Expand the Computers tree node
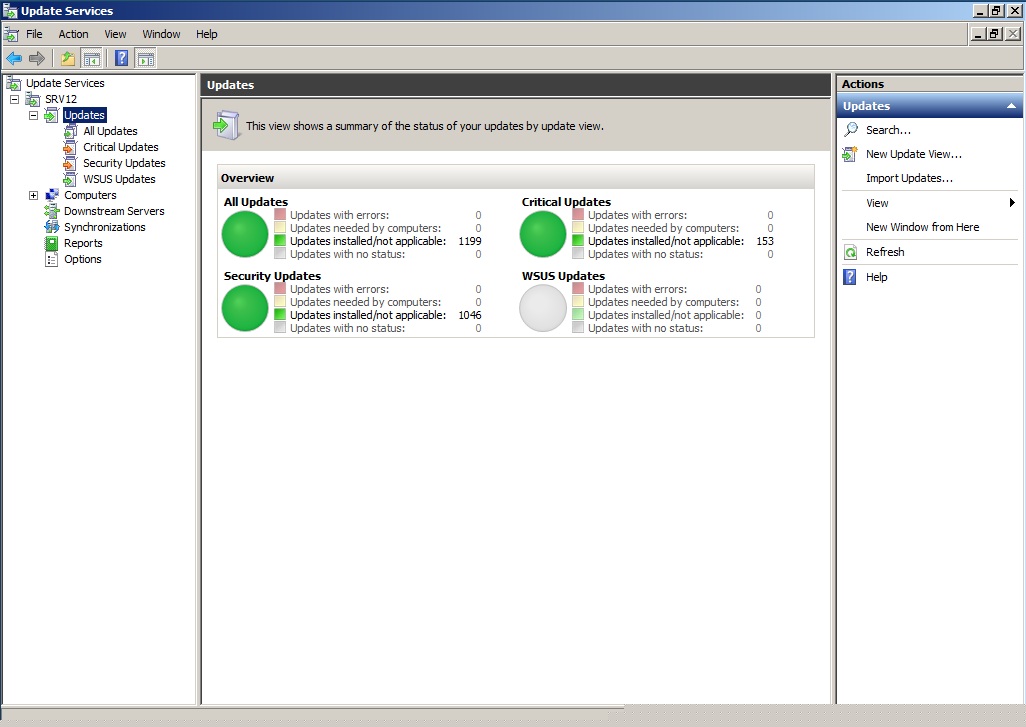Viewport: 1026px width, 727px height. [33, 195]
